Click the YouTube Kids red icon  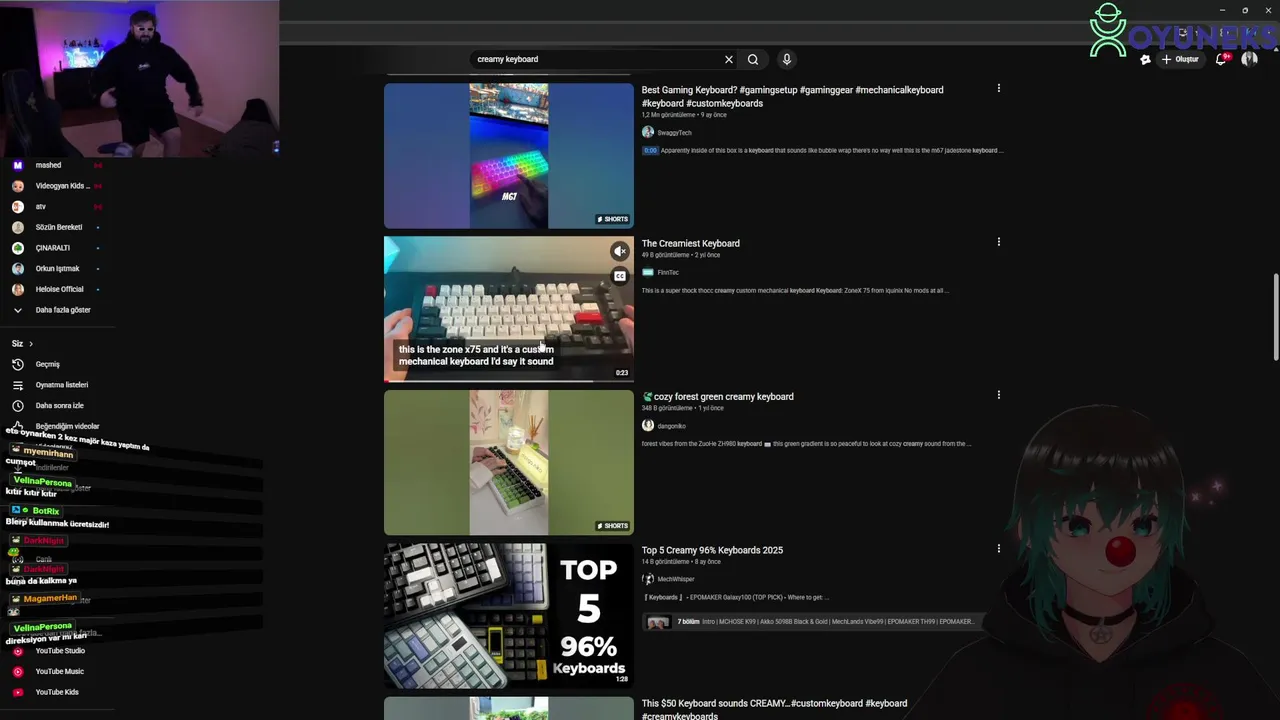coord(17,692)
